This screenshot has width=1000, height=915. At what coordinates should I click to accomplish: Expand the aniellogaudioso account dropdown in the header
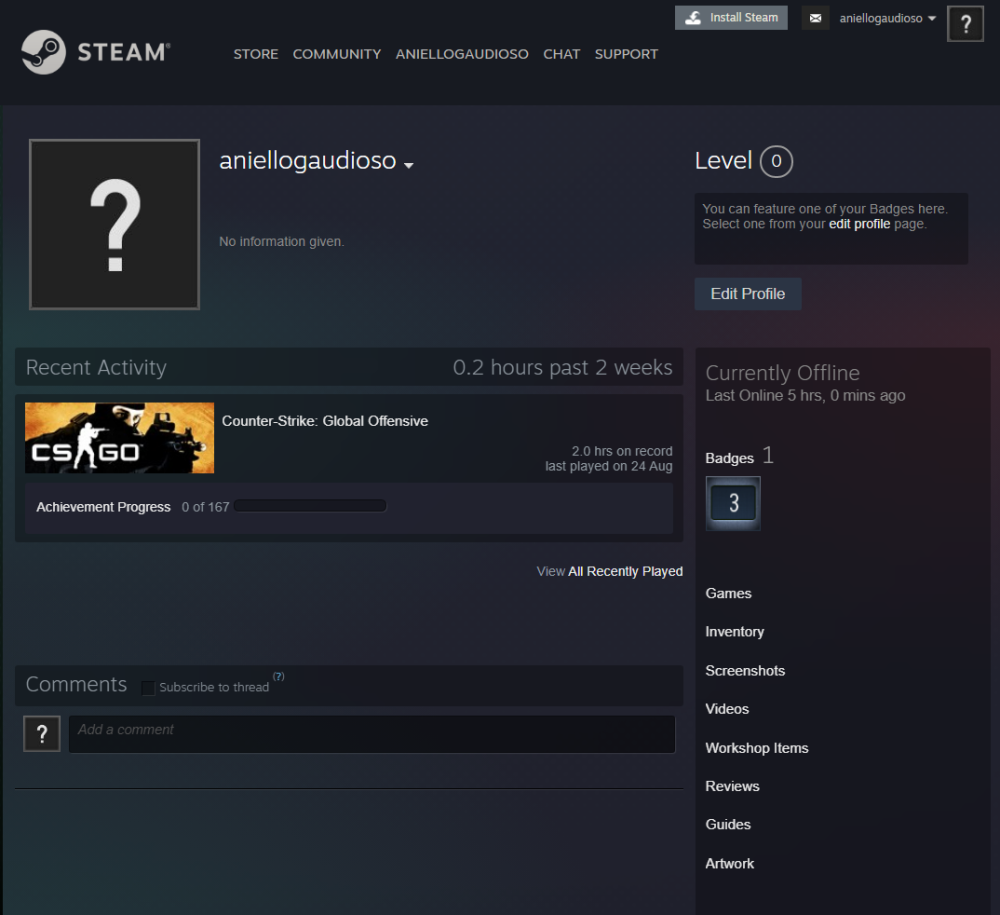tap(887, 18)
